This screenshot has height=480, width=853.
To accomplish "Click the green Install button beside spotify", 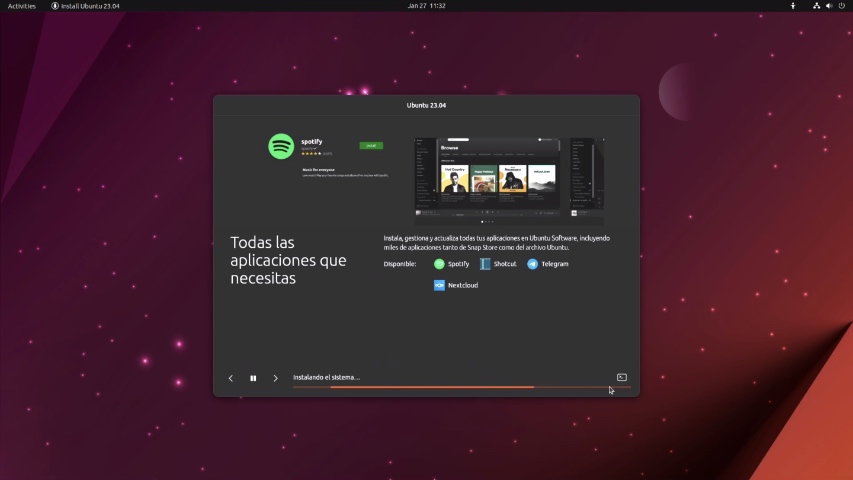I will pos(371,145).
